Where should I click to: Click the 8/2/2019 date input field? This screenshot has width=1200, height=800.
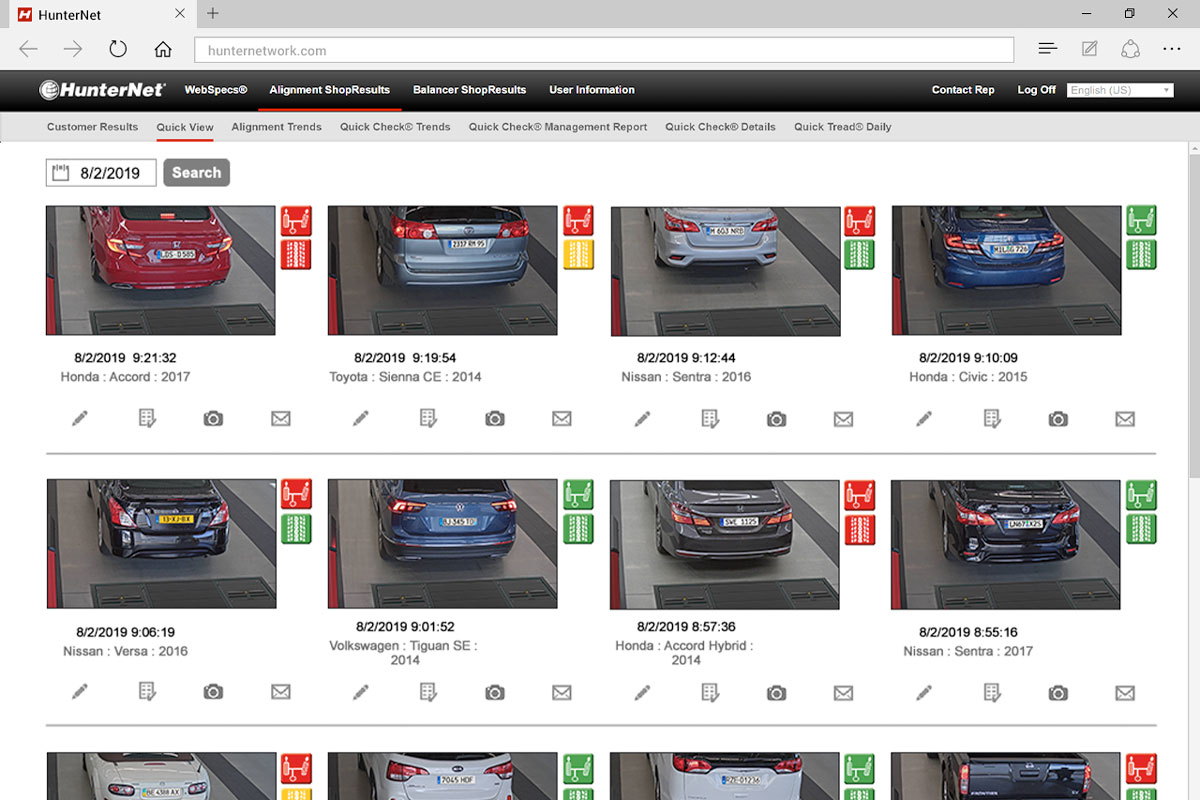click(112, 173)
